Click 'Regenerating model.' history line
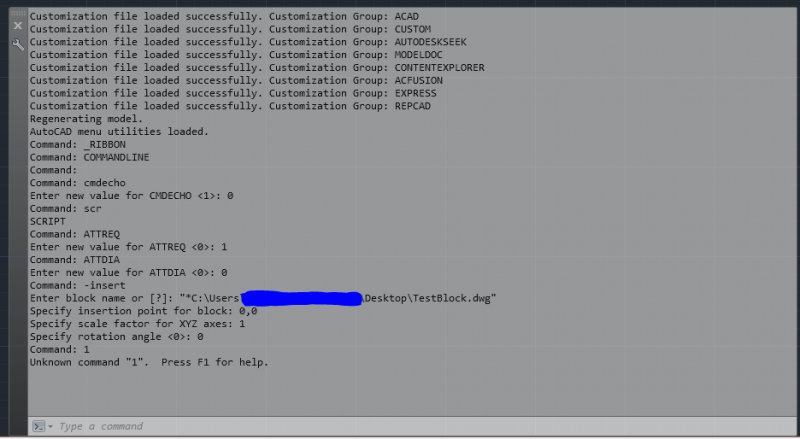 pyautogui.click(x=86, y=119)
